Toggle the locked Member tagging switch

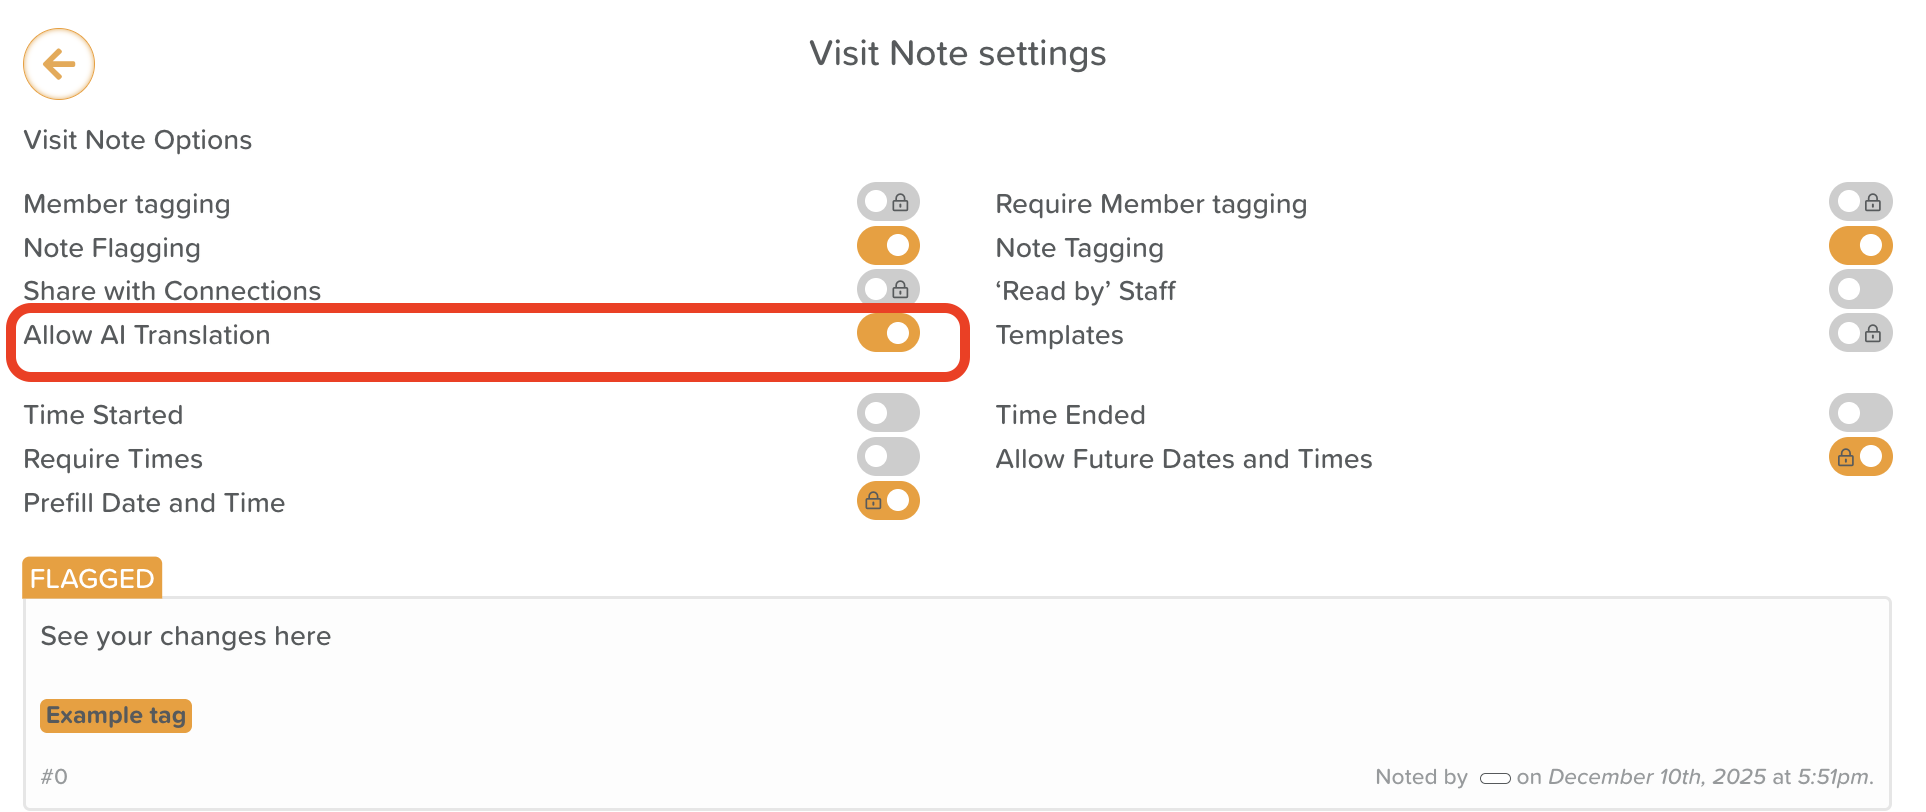[x=888, y=202]
